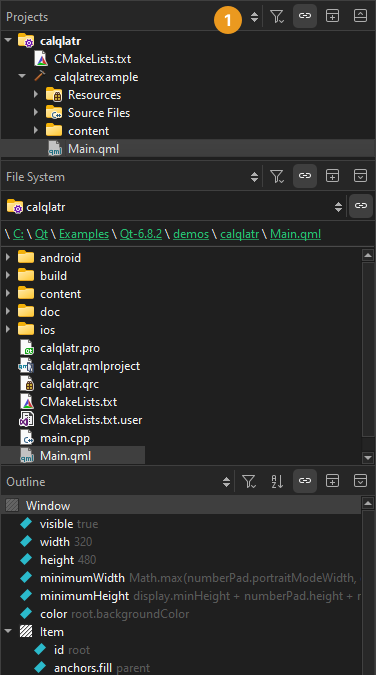The width and height of the screenshot is (376, 675).
Task: Click File System scrollbar down arrow
Action: (x=368, y=457)
